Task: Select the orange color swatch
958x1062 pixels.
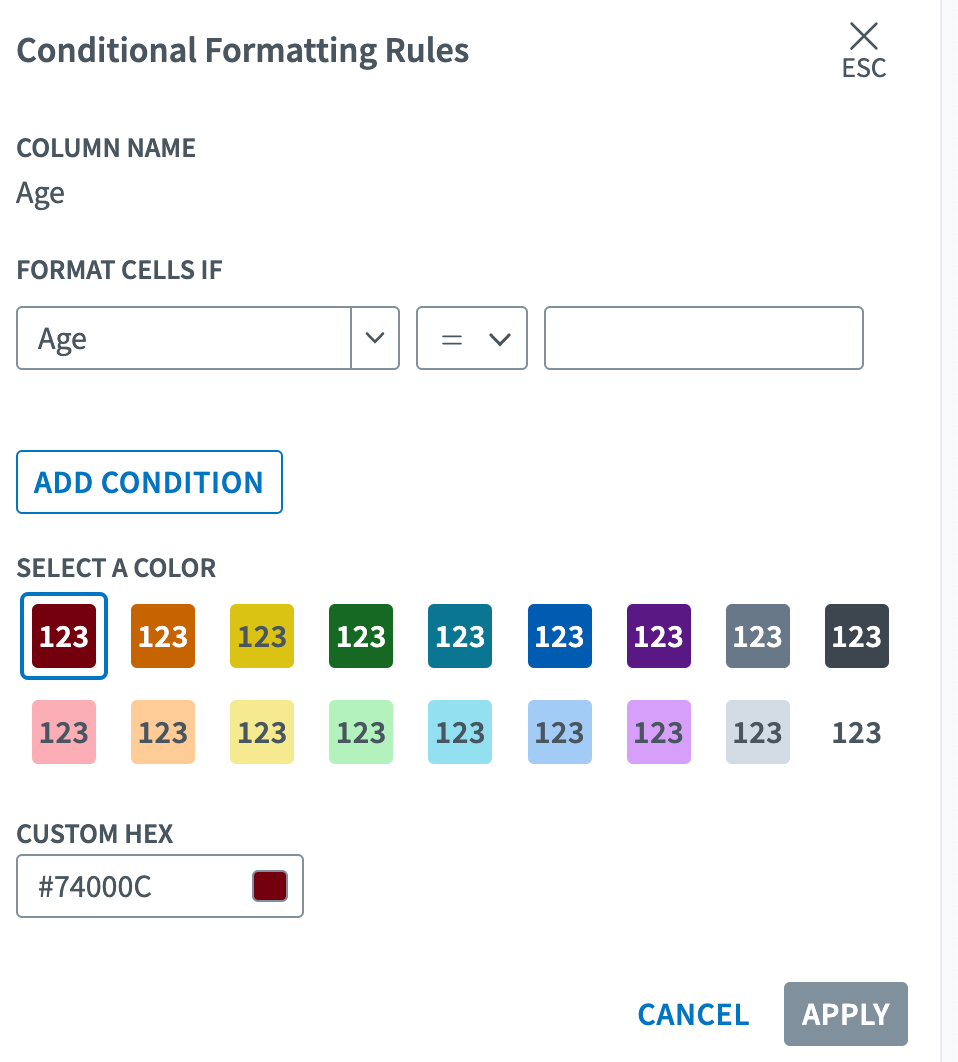Action: pyautogui.click(x=163, y=636)
